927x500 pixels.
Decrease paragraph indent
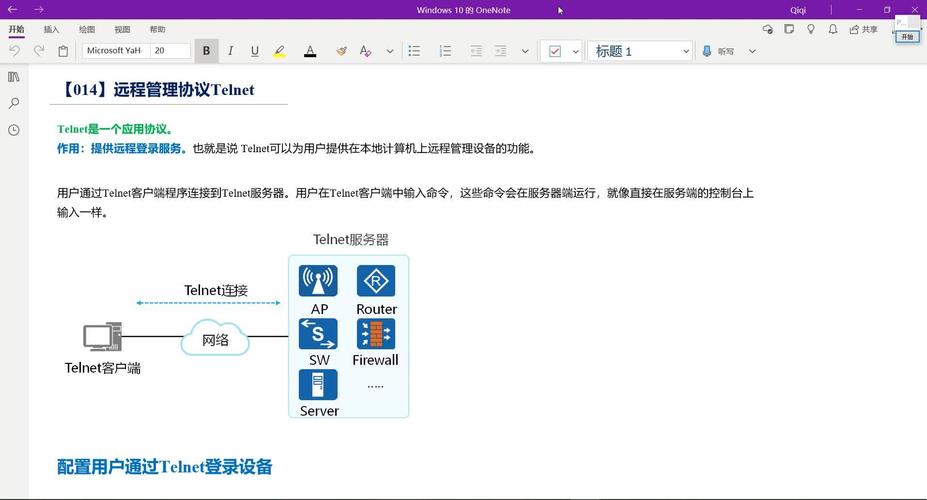pyautogui.click(x=476, y=51)
